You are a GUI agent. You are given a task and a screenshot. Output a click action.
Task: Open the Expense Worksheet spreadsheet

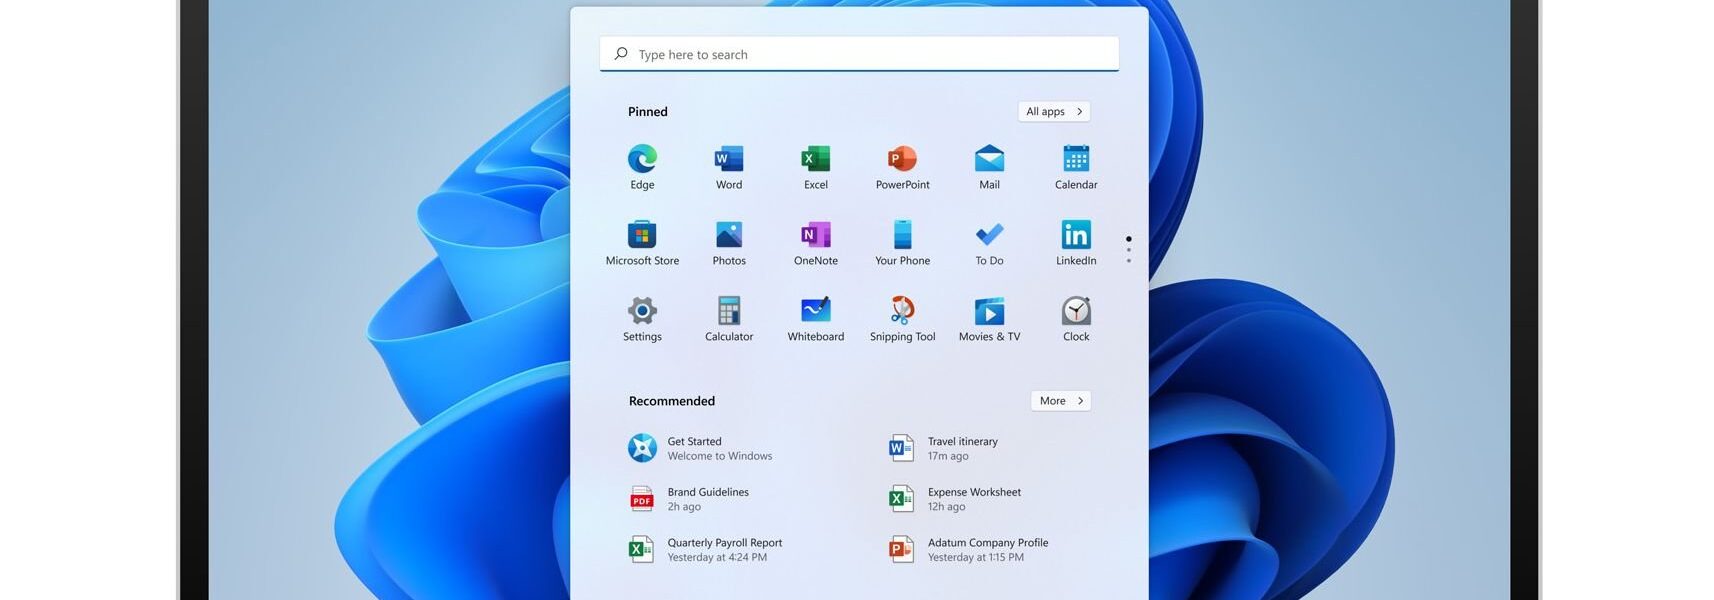point(955,499)
